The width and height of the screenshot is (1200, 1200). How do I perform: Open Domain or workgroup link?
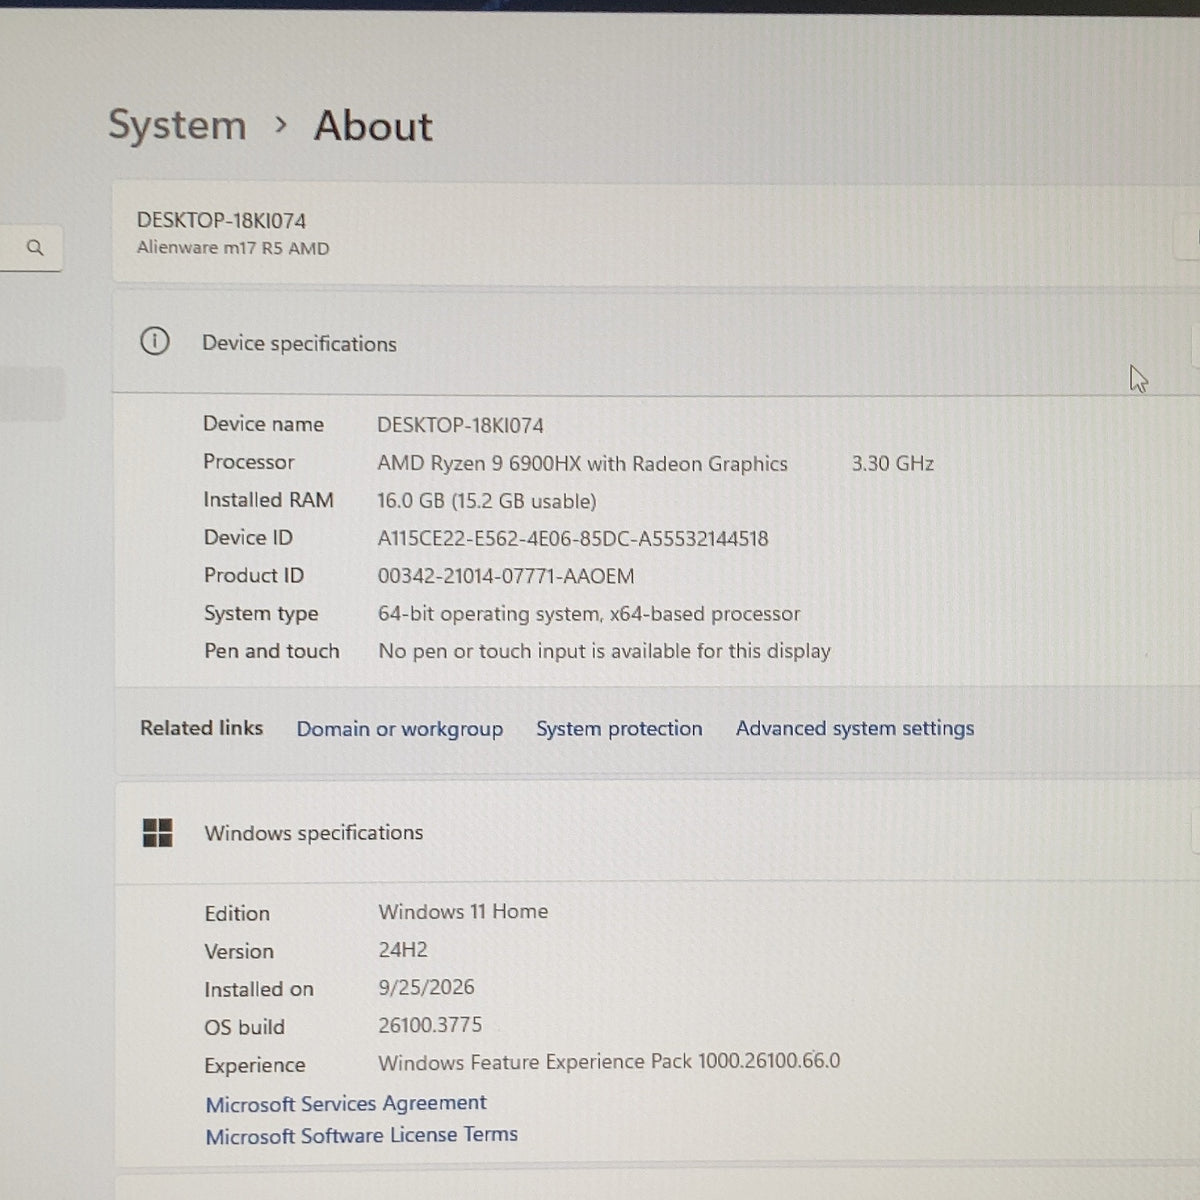pos(400,729)
